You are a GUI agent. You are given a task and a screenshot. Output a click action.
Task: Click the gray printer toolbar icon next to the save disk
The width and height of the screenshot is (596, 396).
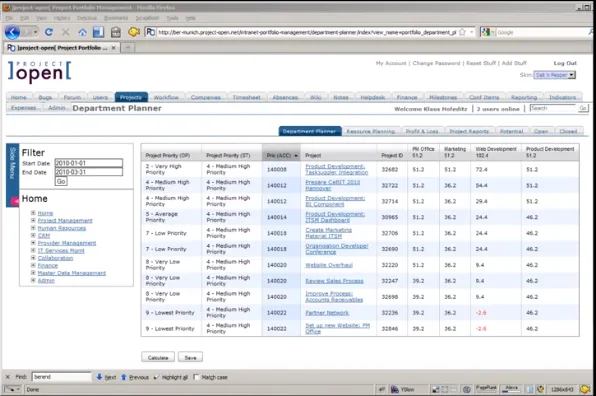coord(116,32)
